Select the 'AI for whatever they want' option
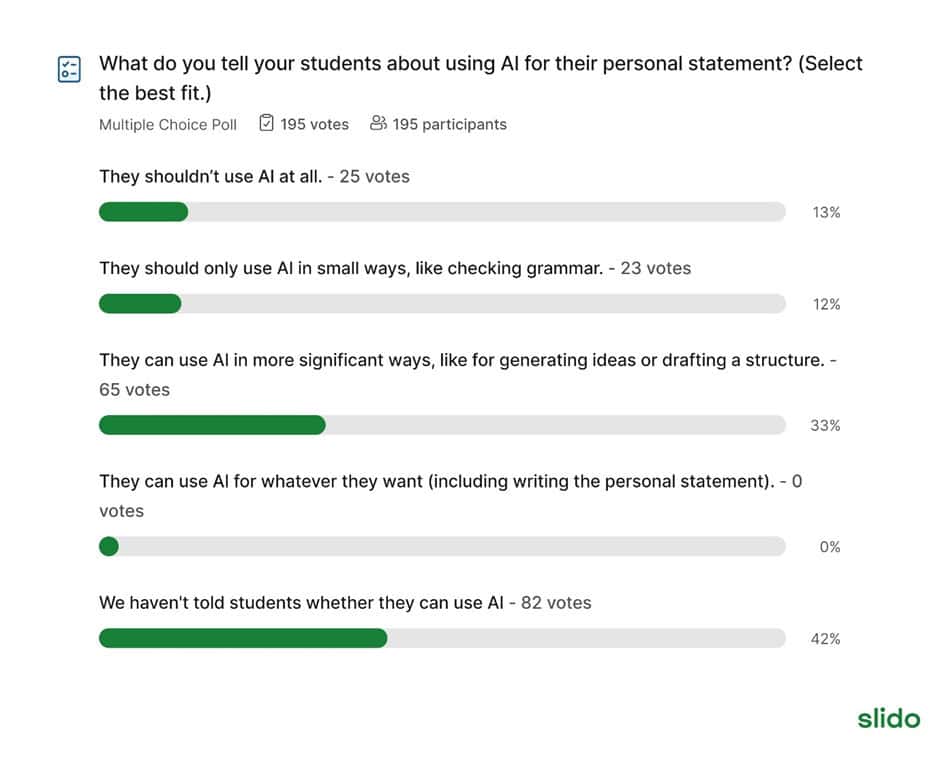Screen dimensions: 940x758 (x=450, y=496)
